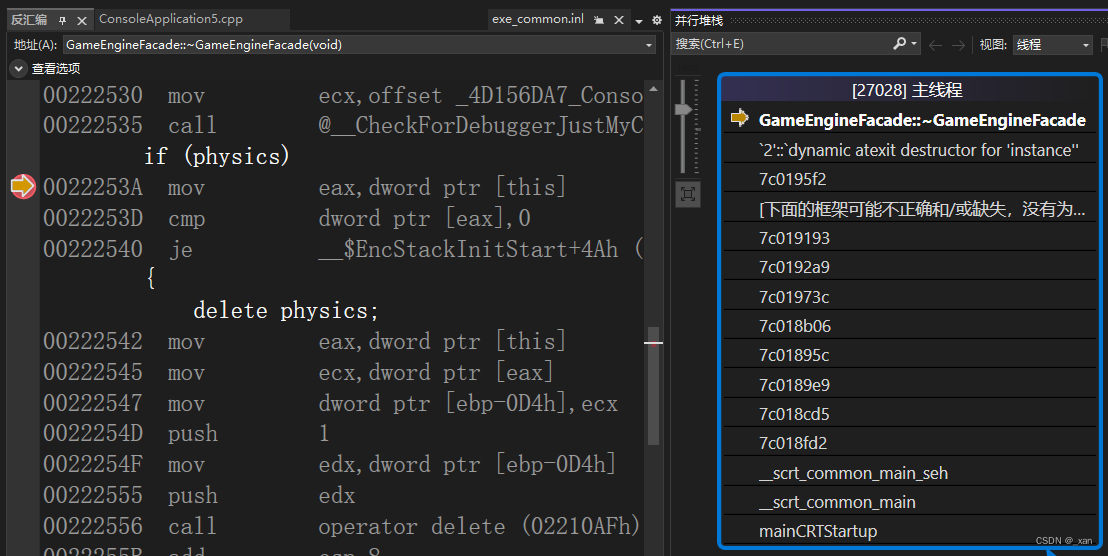The image size is (1108, 556).
Task: Pin the 反汇编 tab
Action: point(62,20)
